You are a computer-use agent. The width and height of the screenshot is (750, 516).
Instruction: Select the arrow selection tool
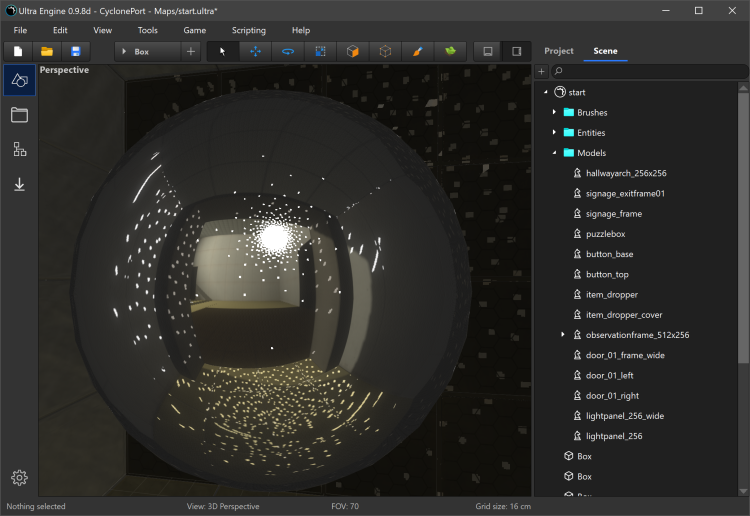click(223, 51)
